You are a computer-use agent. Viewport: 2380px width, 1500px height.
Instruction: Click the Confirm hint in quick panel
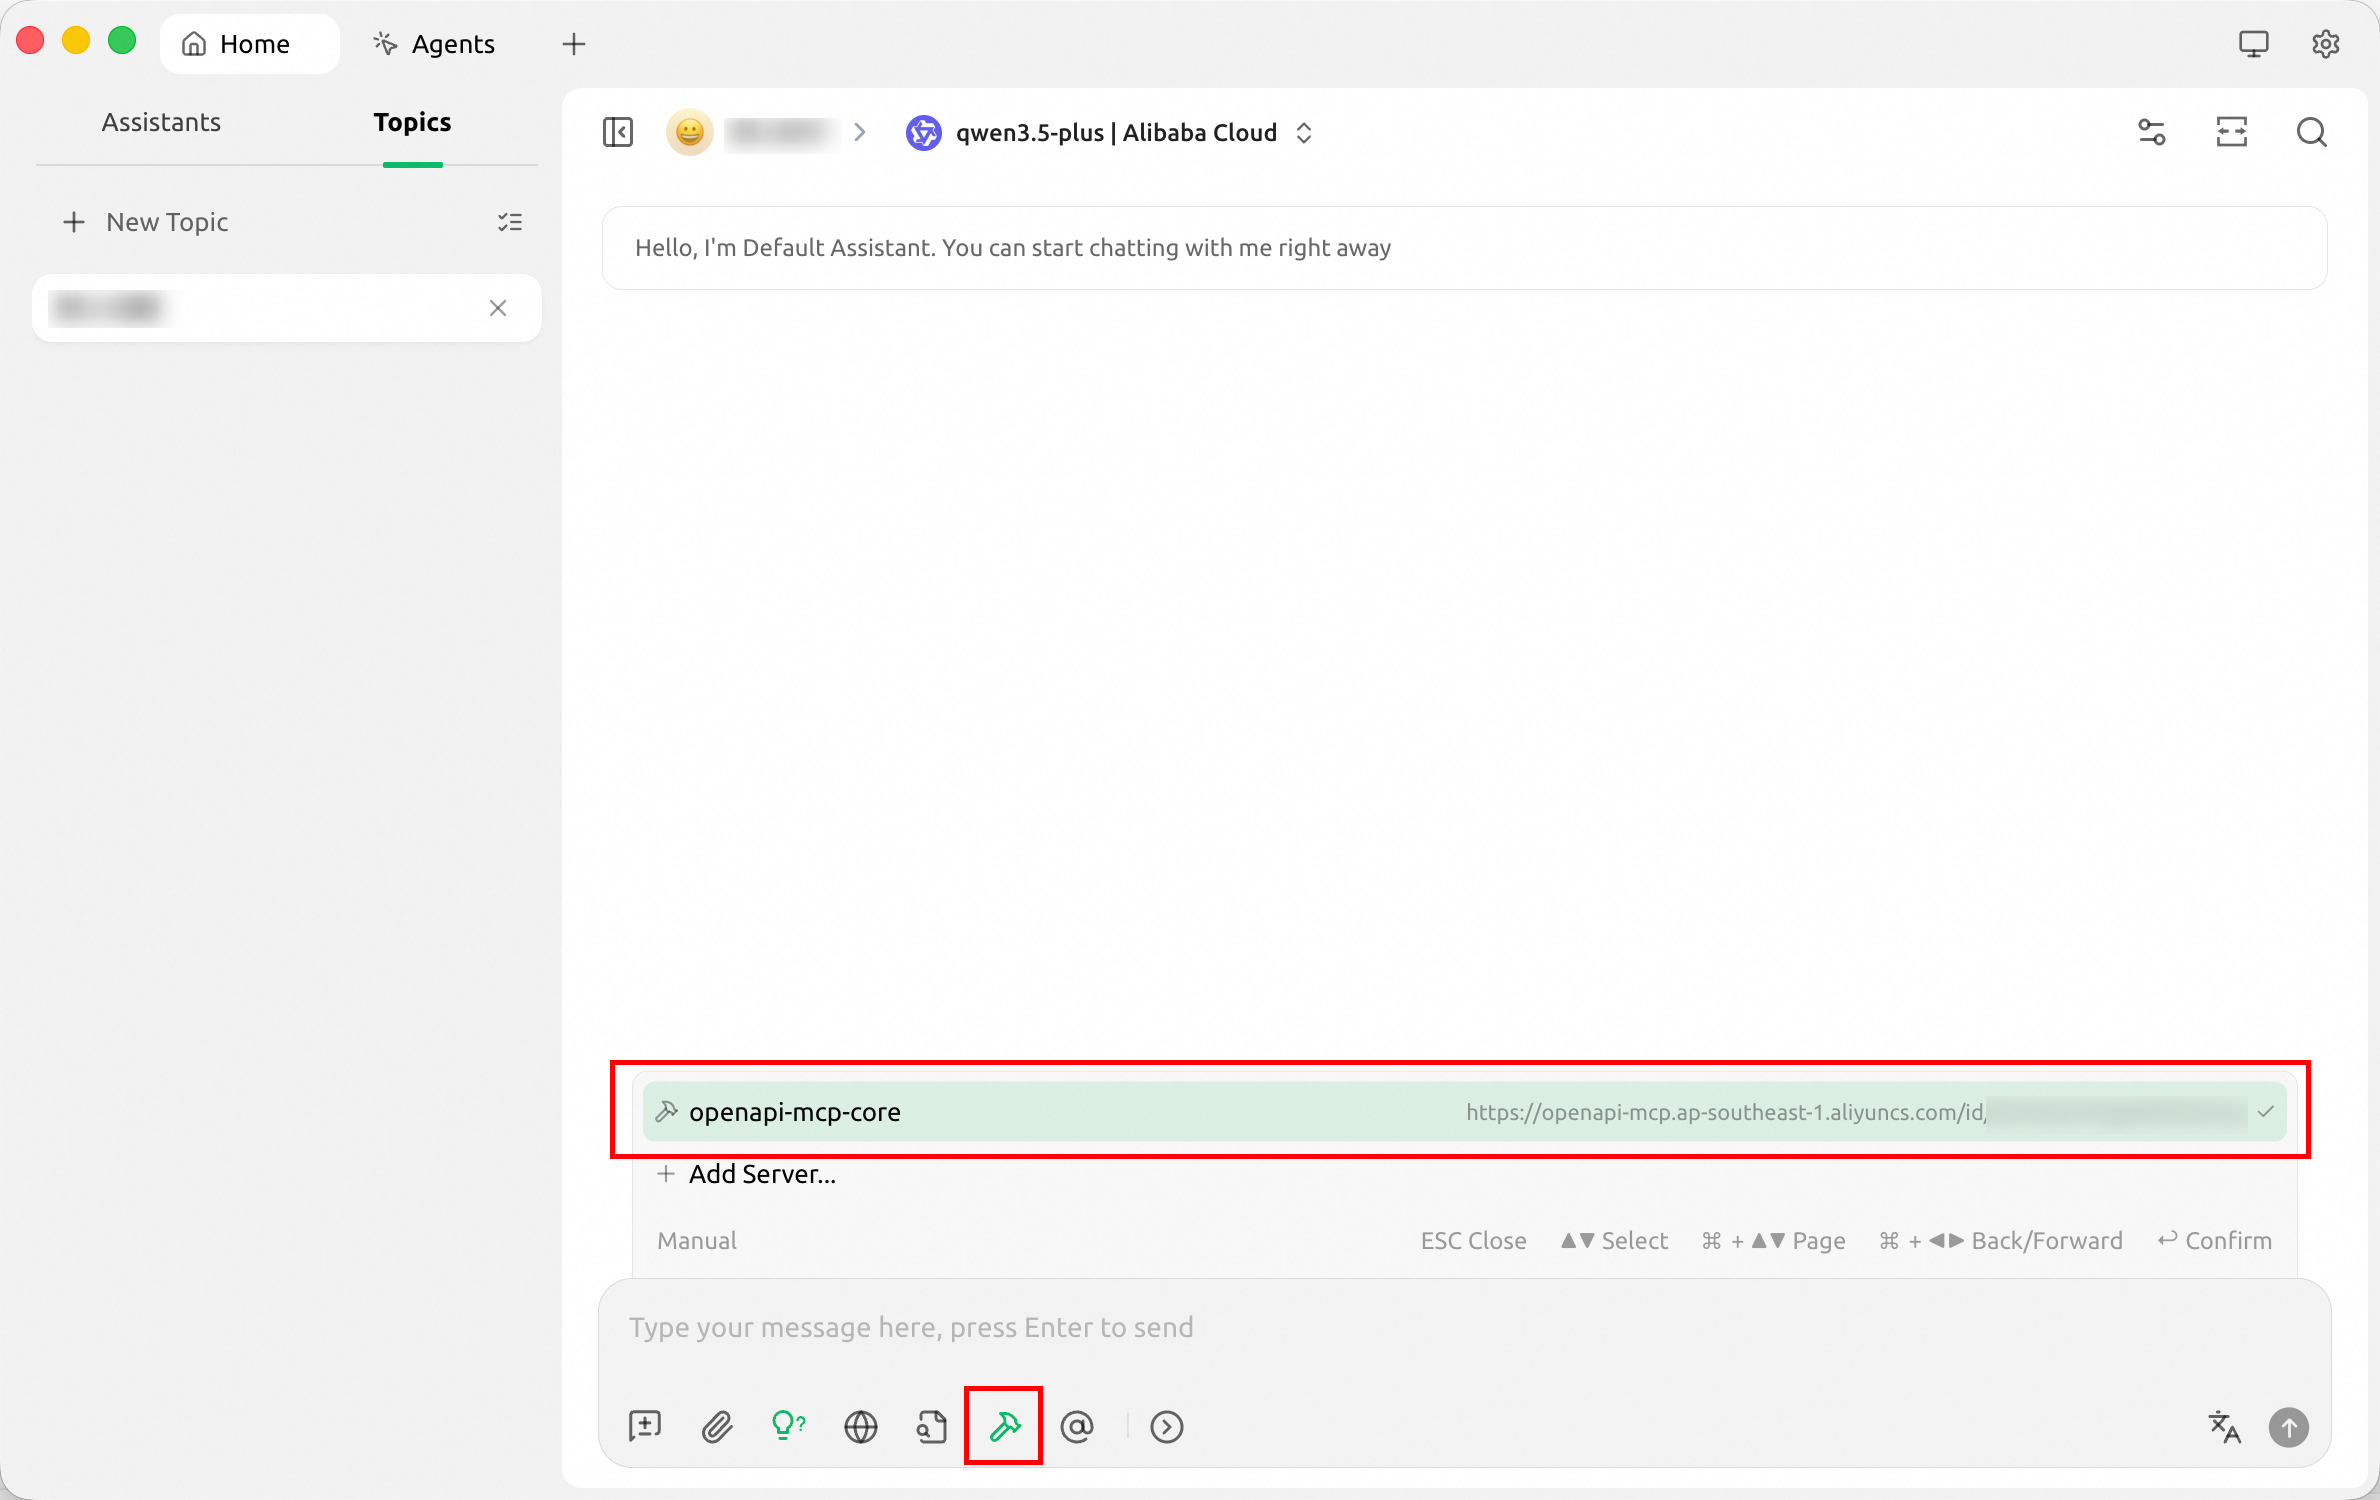pos(2214,1241)
